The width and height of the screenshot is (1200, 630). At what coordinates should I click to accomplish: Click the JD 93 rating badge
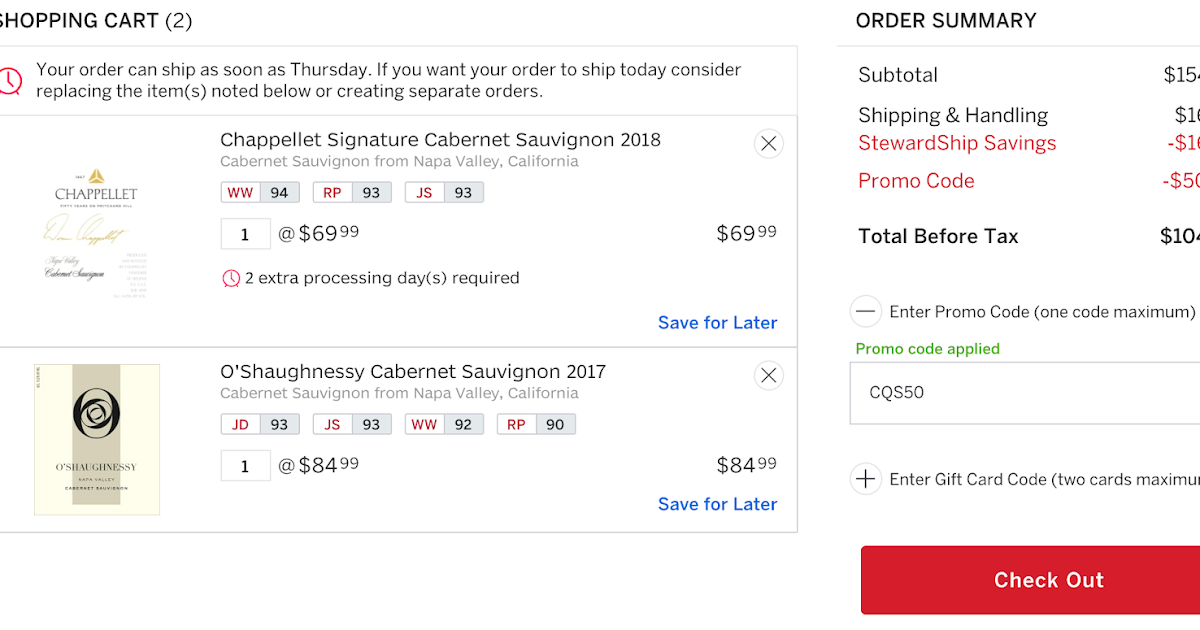pyautogui.click(x=259, y=424)
